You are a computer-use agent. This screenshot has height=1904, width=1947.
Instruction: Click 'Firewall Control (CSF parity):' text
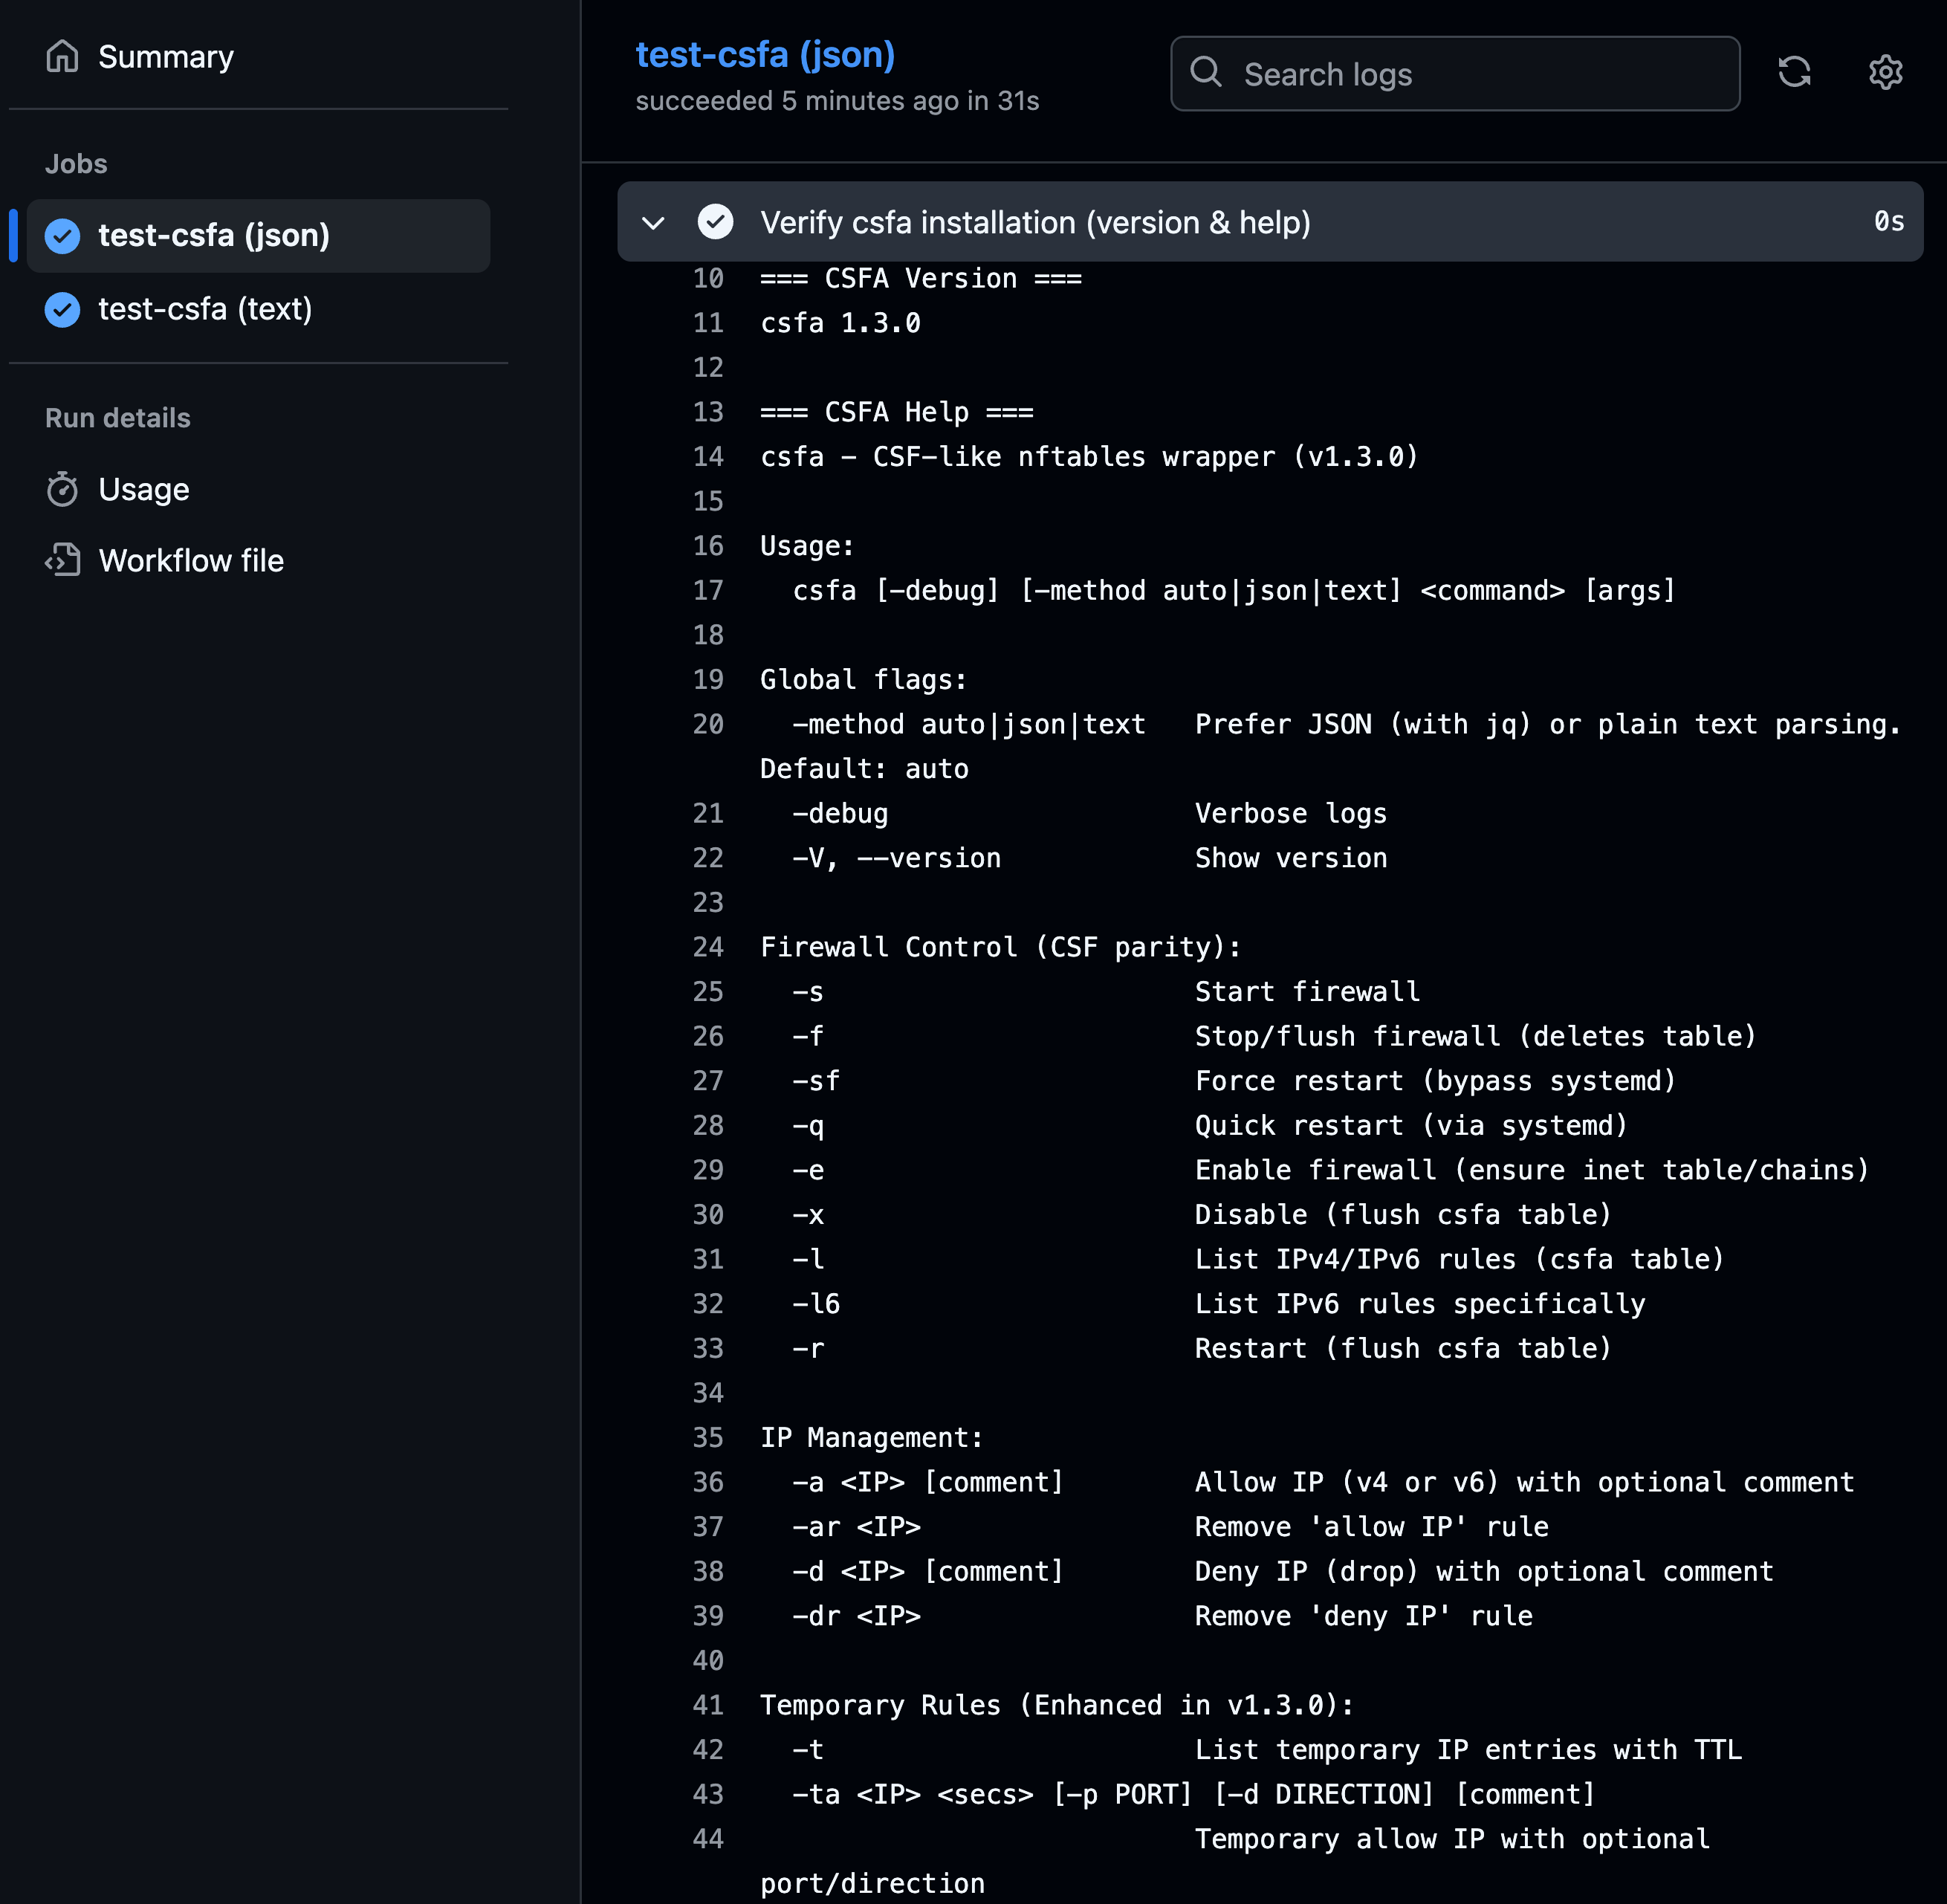point(1000,947)
